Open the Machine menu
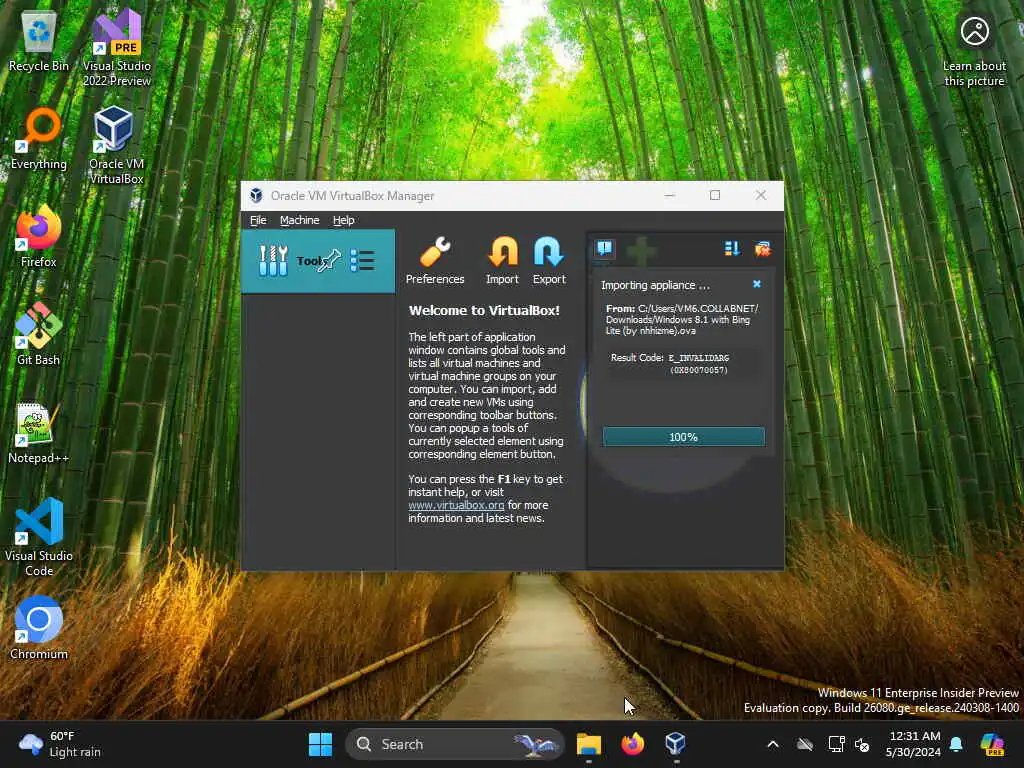 (x=300, y=220)
